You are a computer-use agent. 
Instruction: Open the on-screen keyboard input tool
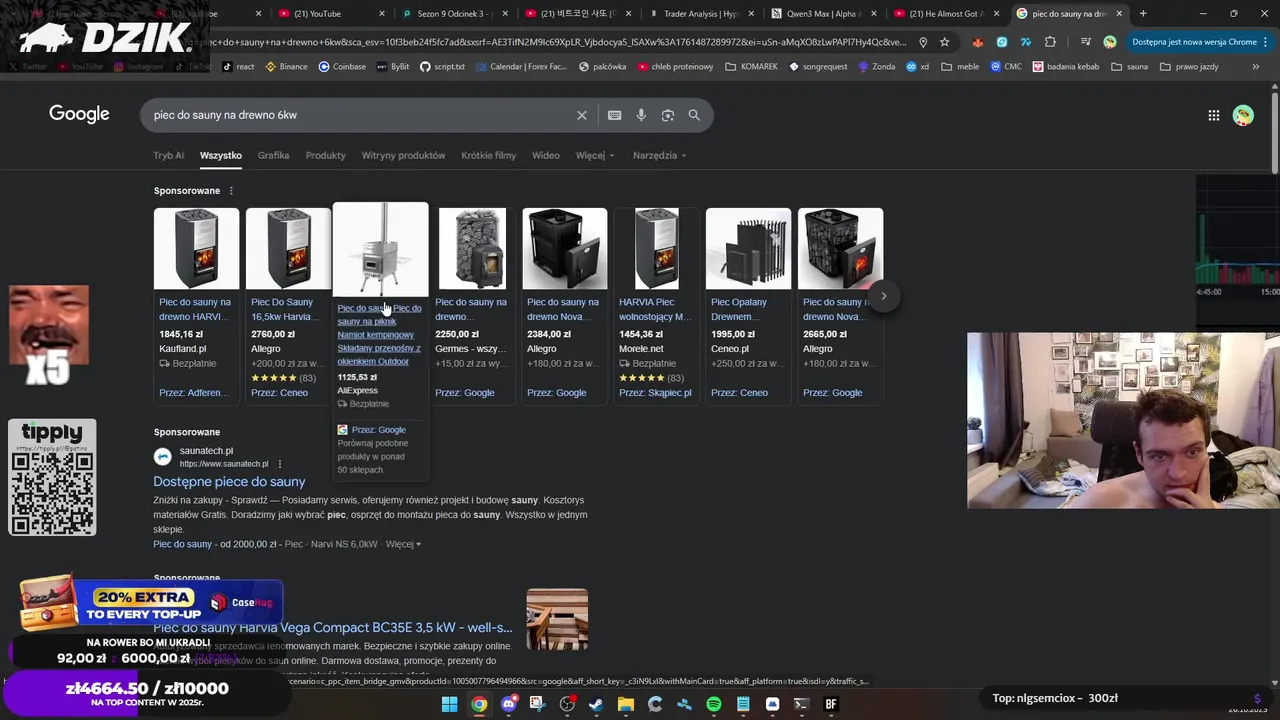(614, 115)
